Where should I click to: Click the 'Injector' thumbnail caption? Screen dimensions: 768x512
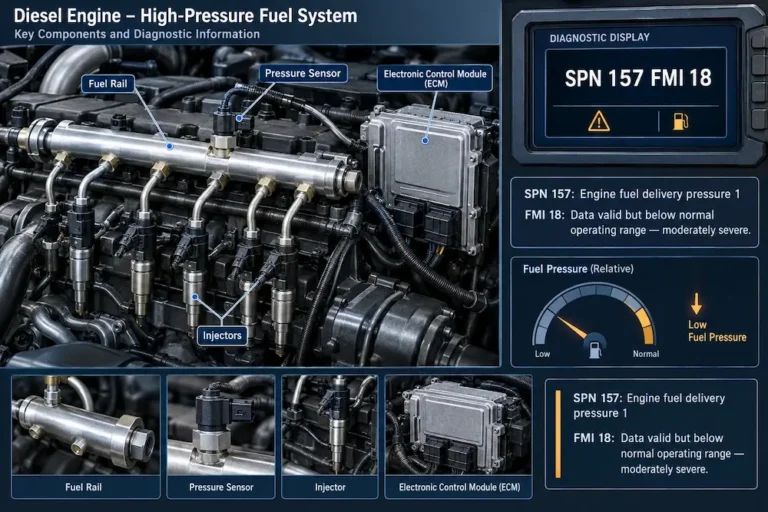330,487
